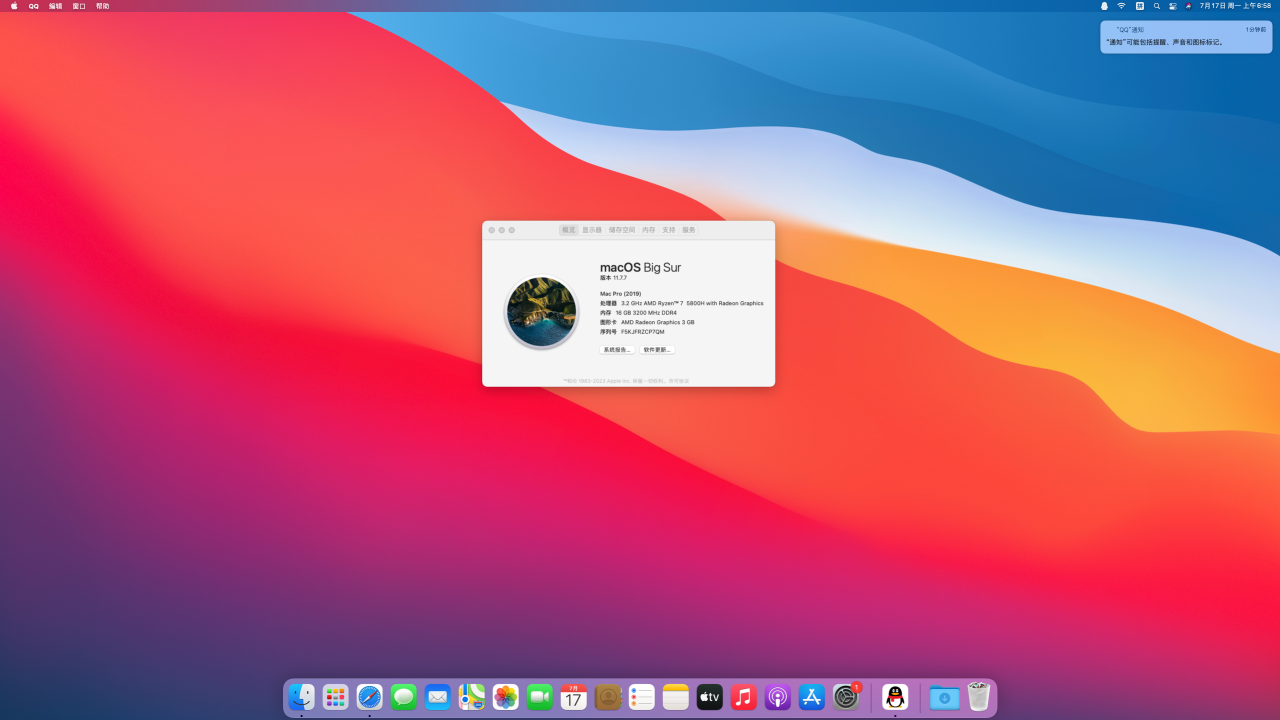Click the Mac Pro (2019) model text

[x=621, y=294]
